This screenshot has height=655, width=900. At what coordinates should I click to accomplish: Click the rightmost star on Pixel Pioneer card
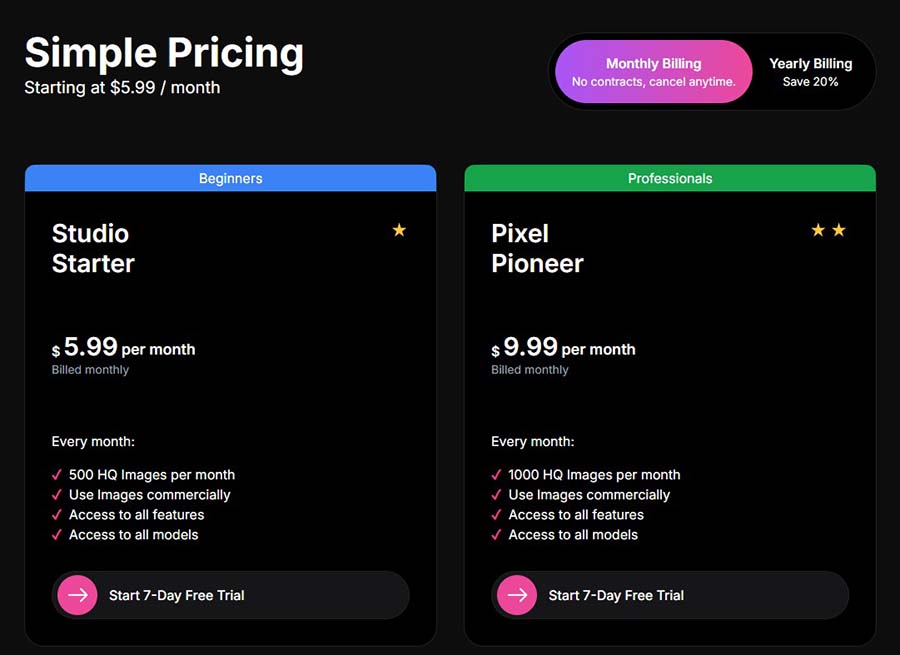840,229
